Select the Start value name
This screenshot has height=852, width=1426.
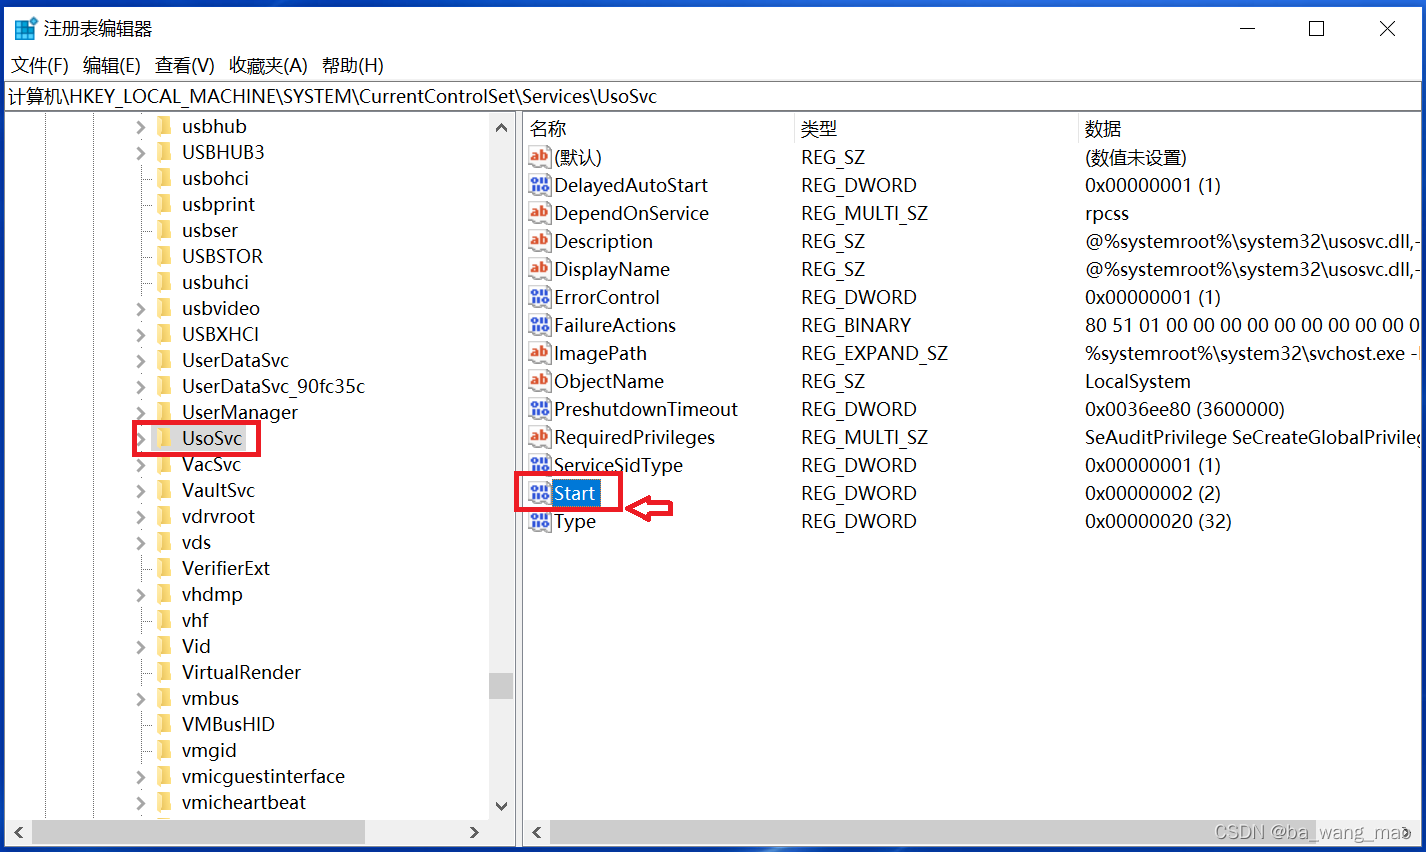(575, 493)
